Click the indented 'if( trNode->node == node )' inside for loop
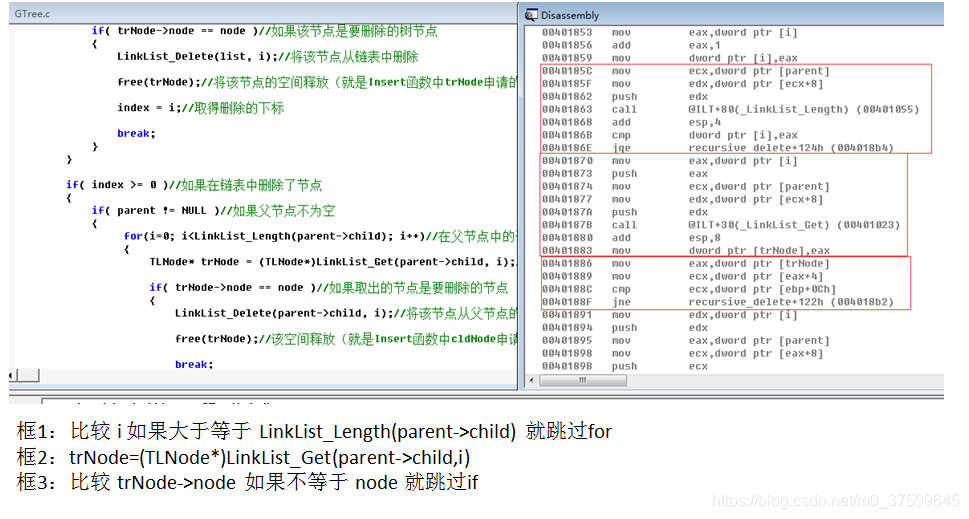The image size is (969, 519). [x=328, y=287]
